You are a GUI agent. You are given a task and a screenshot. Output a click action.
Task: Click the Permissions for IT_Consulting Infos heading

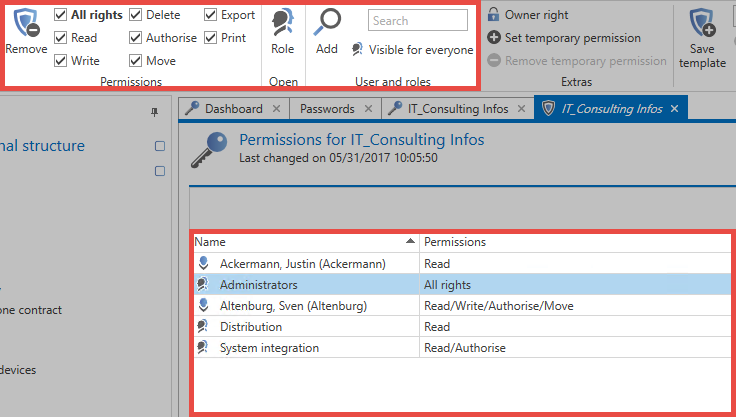point(362,140)
